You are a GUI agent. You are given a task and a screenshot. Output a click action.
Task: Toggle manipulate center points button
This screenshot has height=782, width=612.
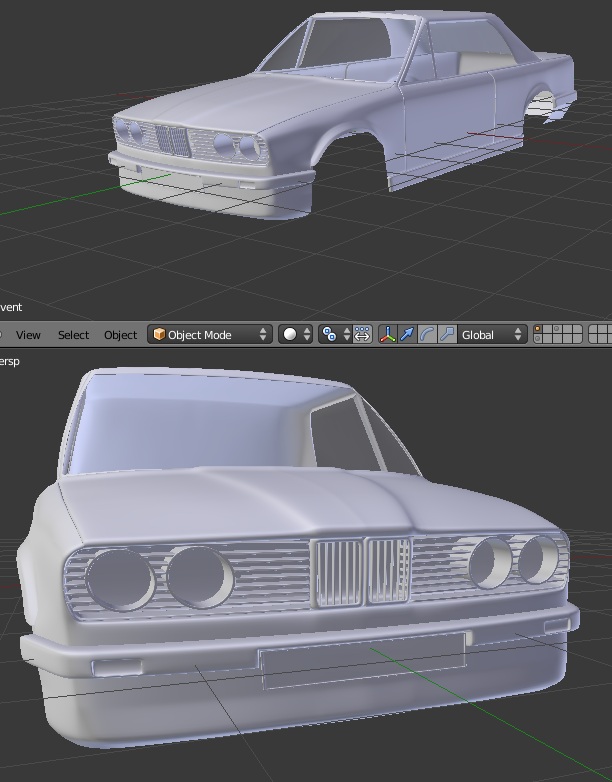pyautogui.click(x=362, y=334)
